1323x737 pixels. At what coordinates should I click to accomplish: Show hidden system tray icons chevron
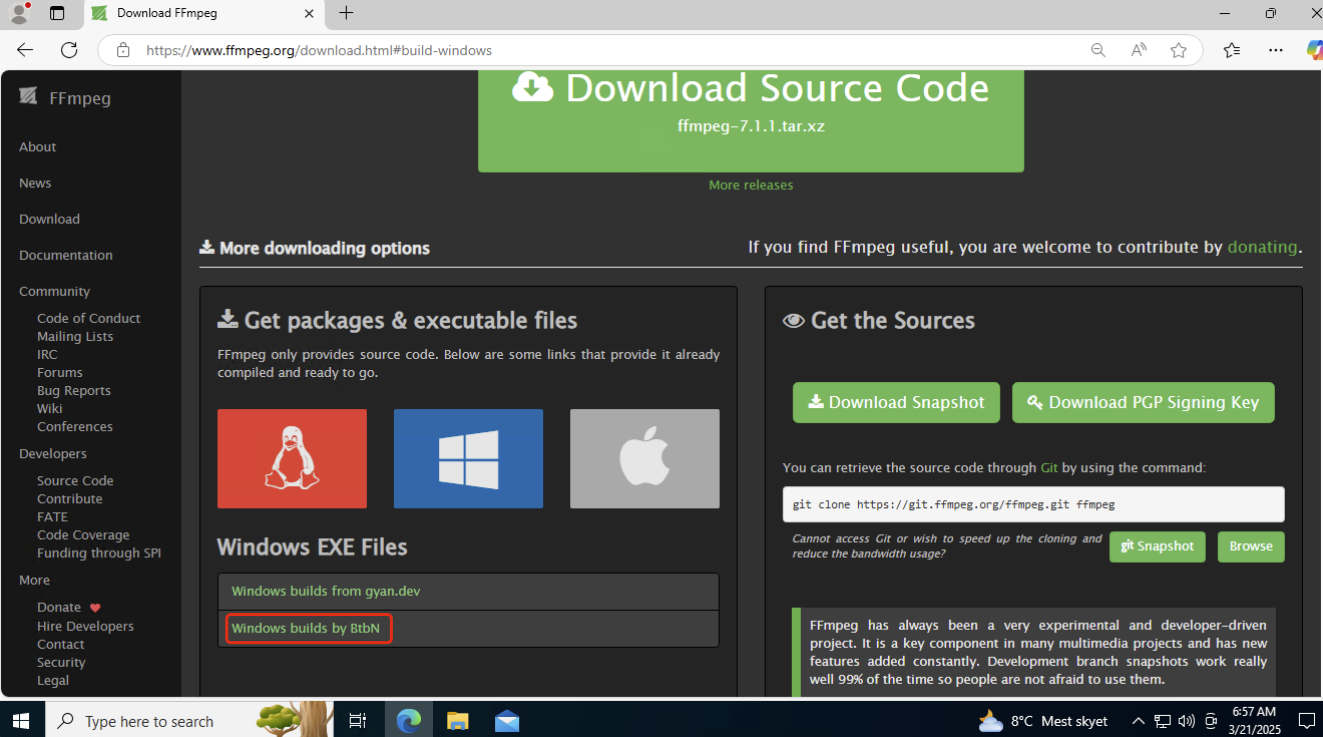click(1138, 721)
